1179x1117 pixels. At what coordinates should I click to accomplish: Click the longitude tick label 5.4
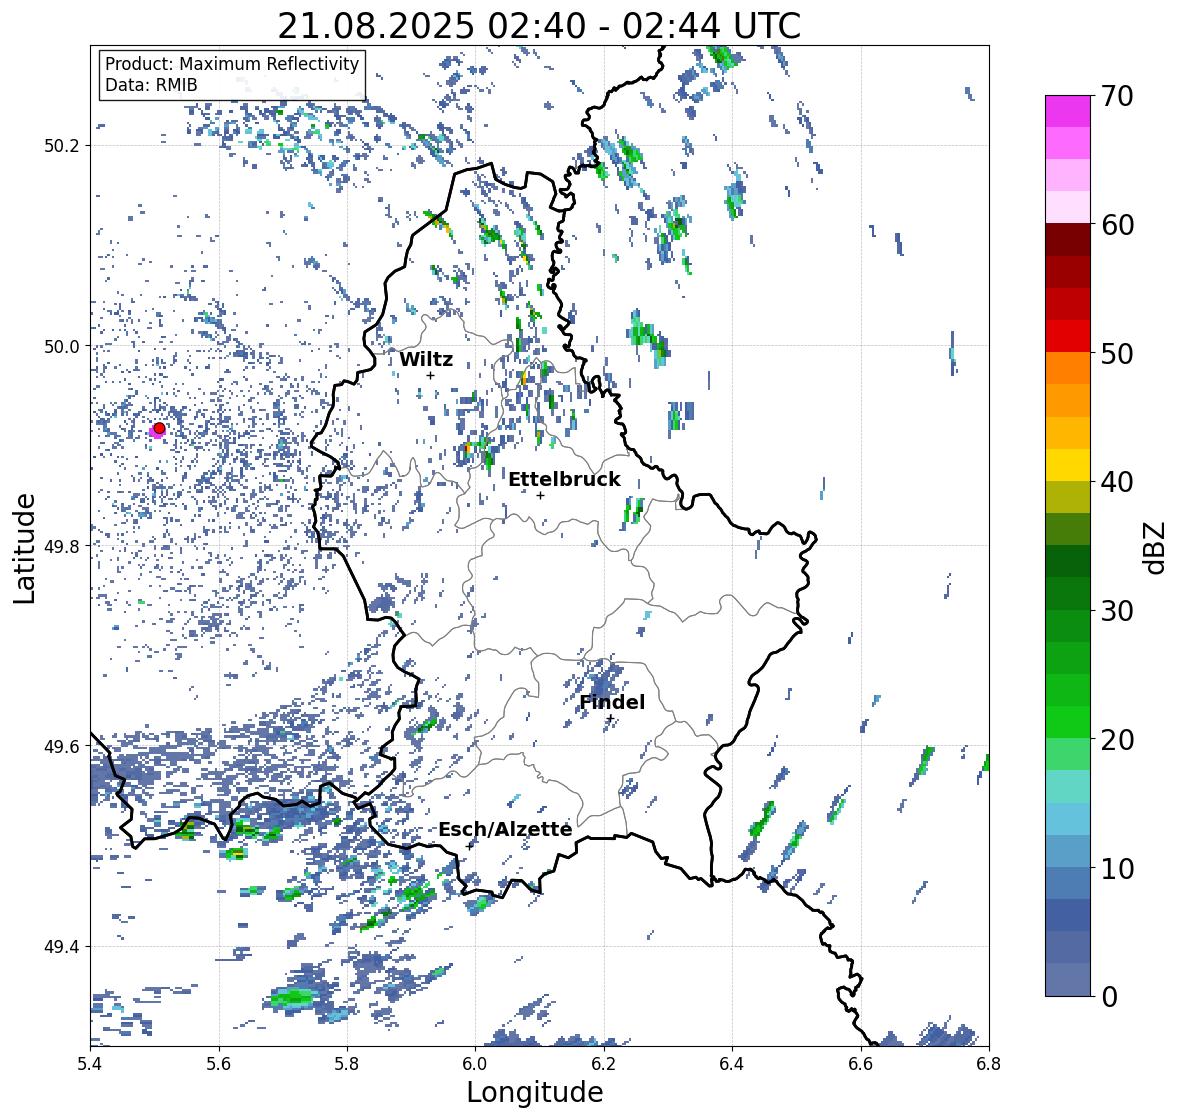90,1063
